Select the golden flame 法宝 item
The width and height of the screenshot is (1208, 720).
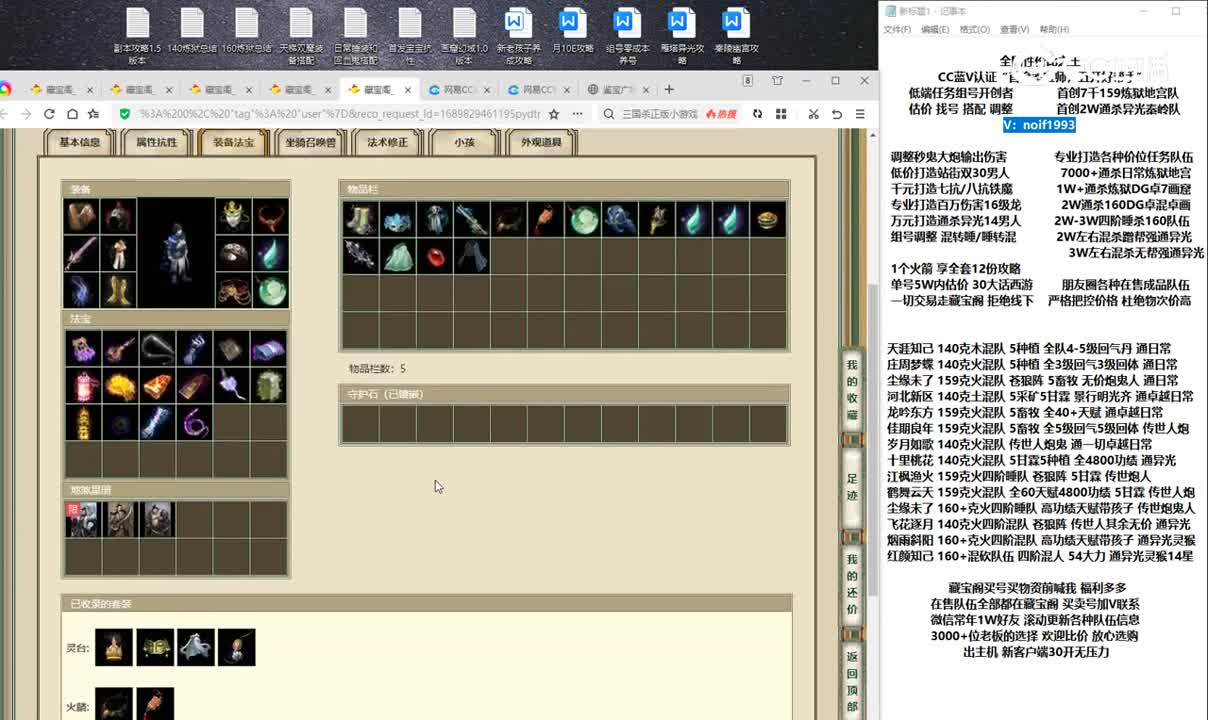(x=120, y=385)
